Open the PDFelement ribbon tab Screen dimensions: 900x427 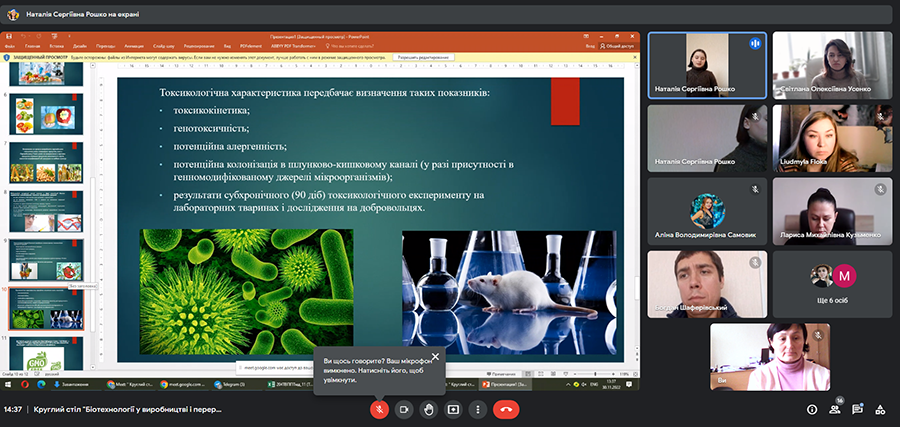point(251,46)
